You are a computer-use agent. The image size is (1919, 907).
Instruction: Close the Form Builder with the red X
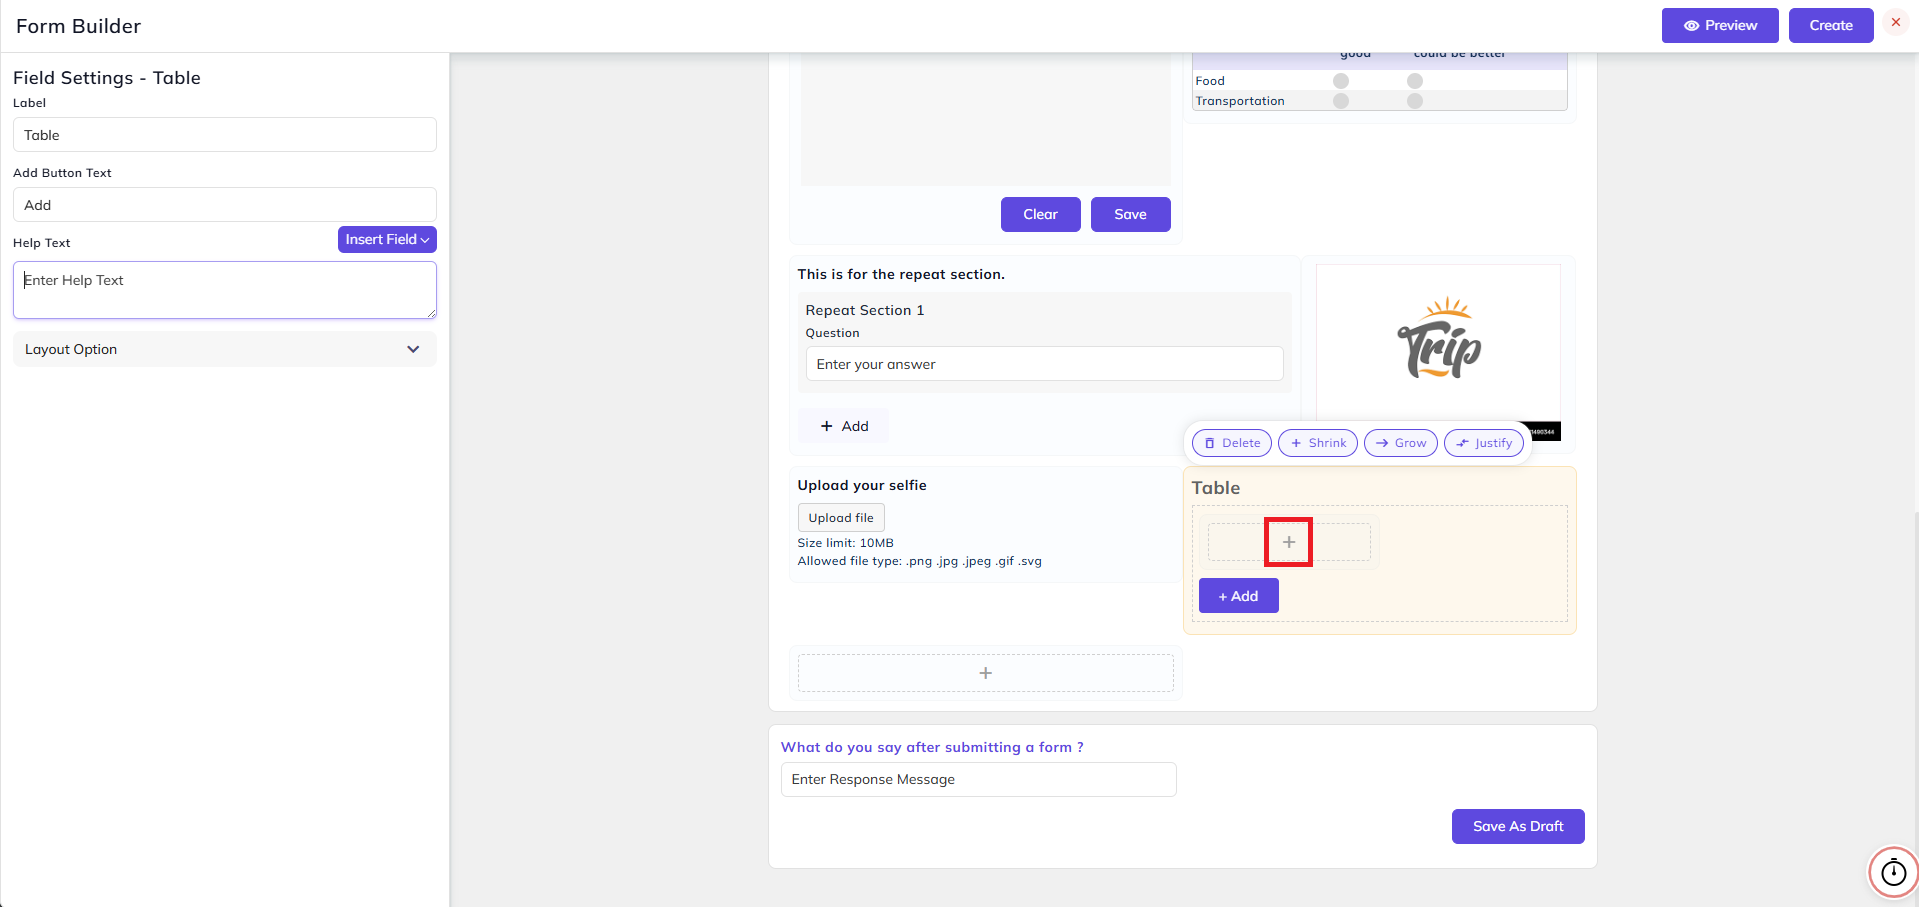[x=1896, y=22]
